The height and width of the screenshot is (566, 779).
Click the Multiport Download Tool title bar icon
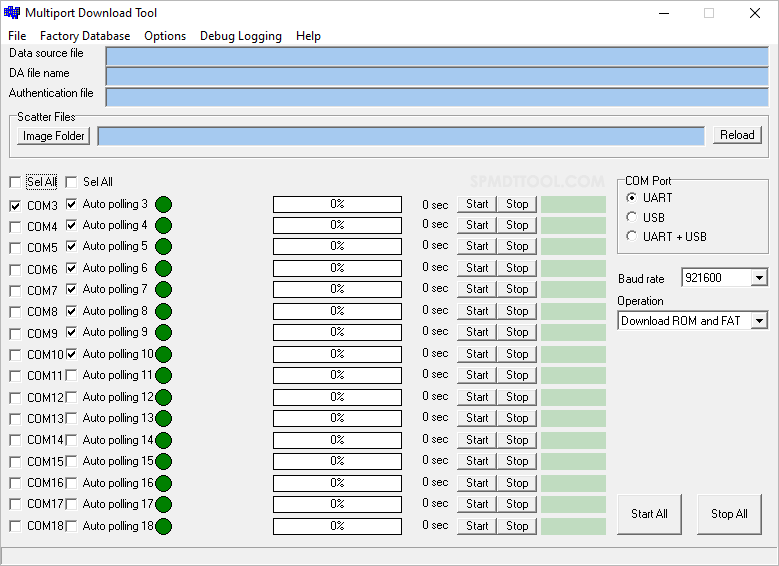(11, 12)
